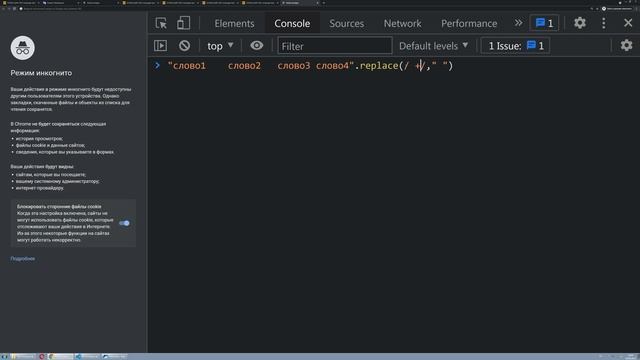Viewport: 640px width, 360px height.
Task: Open the Performance tab
Action: 469,23
